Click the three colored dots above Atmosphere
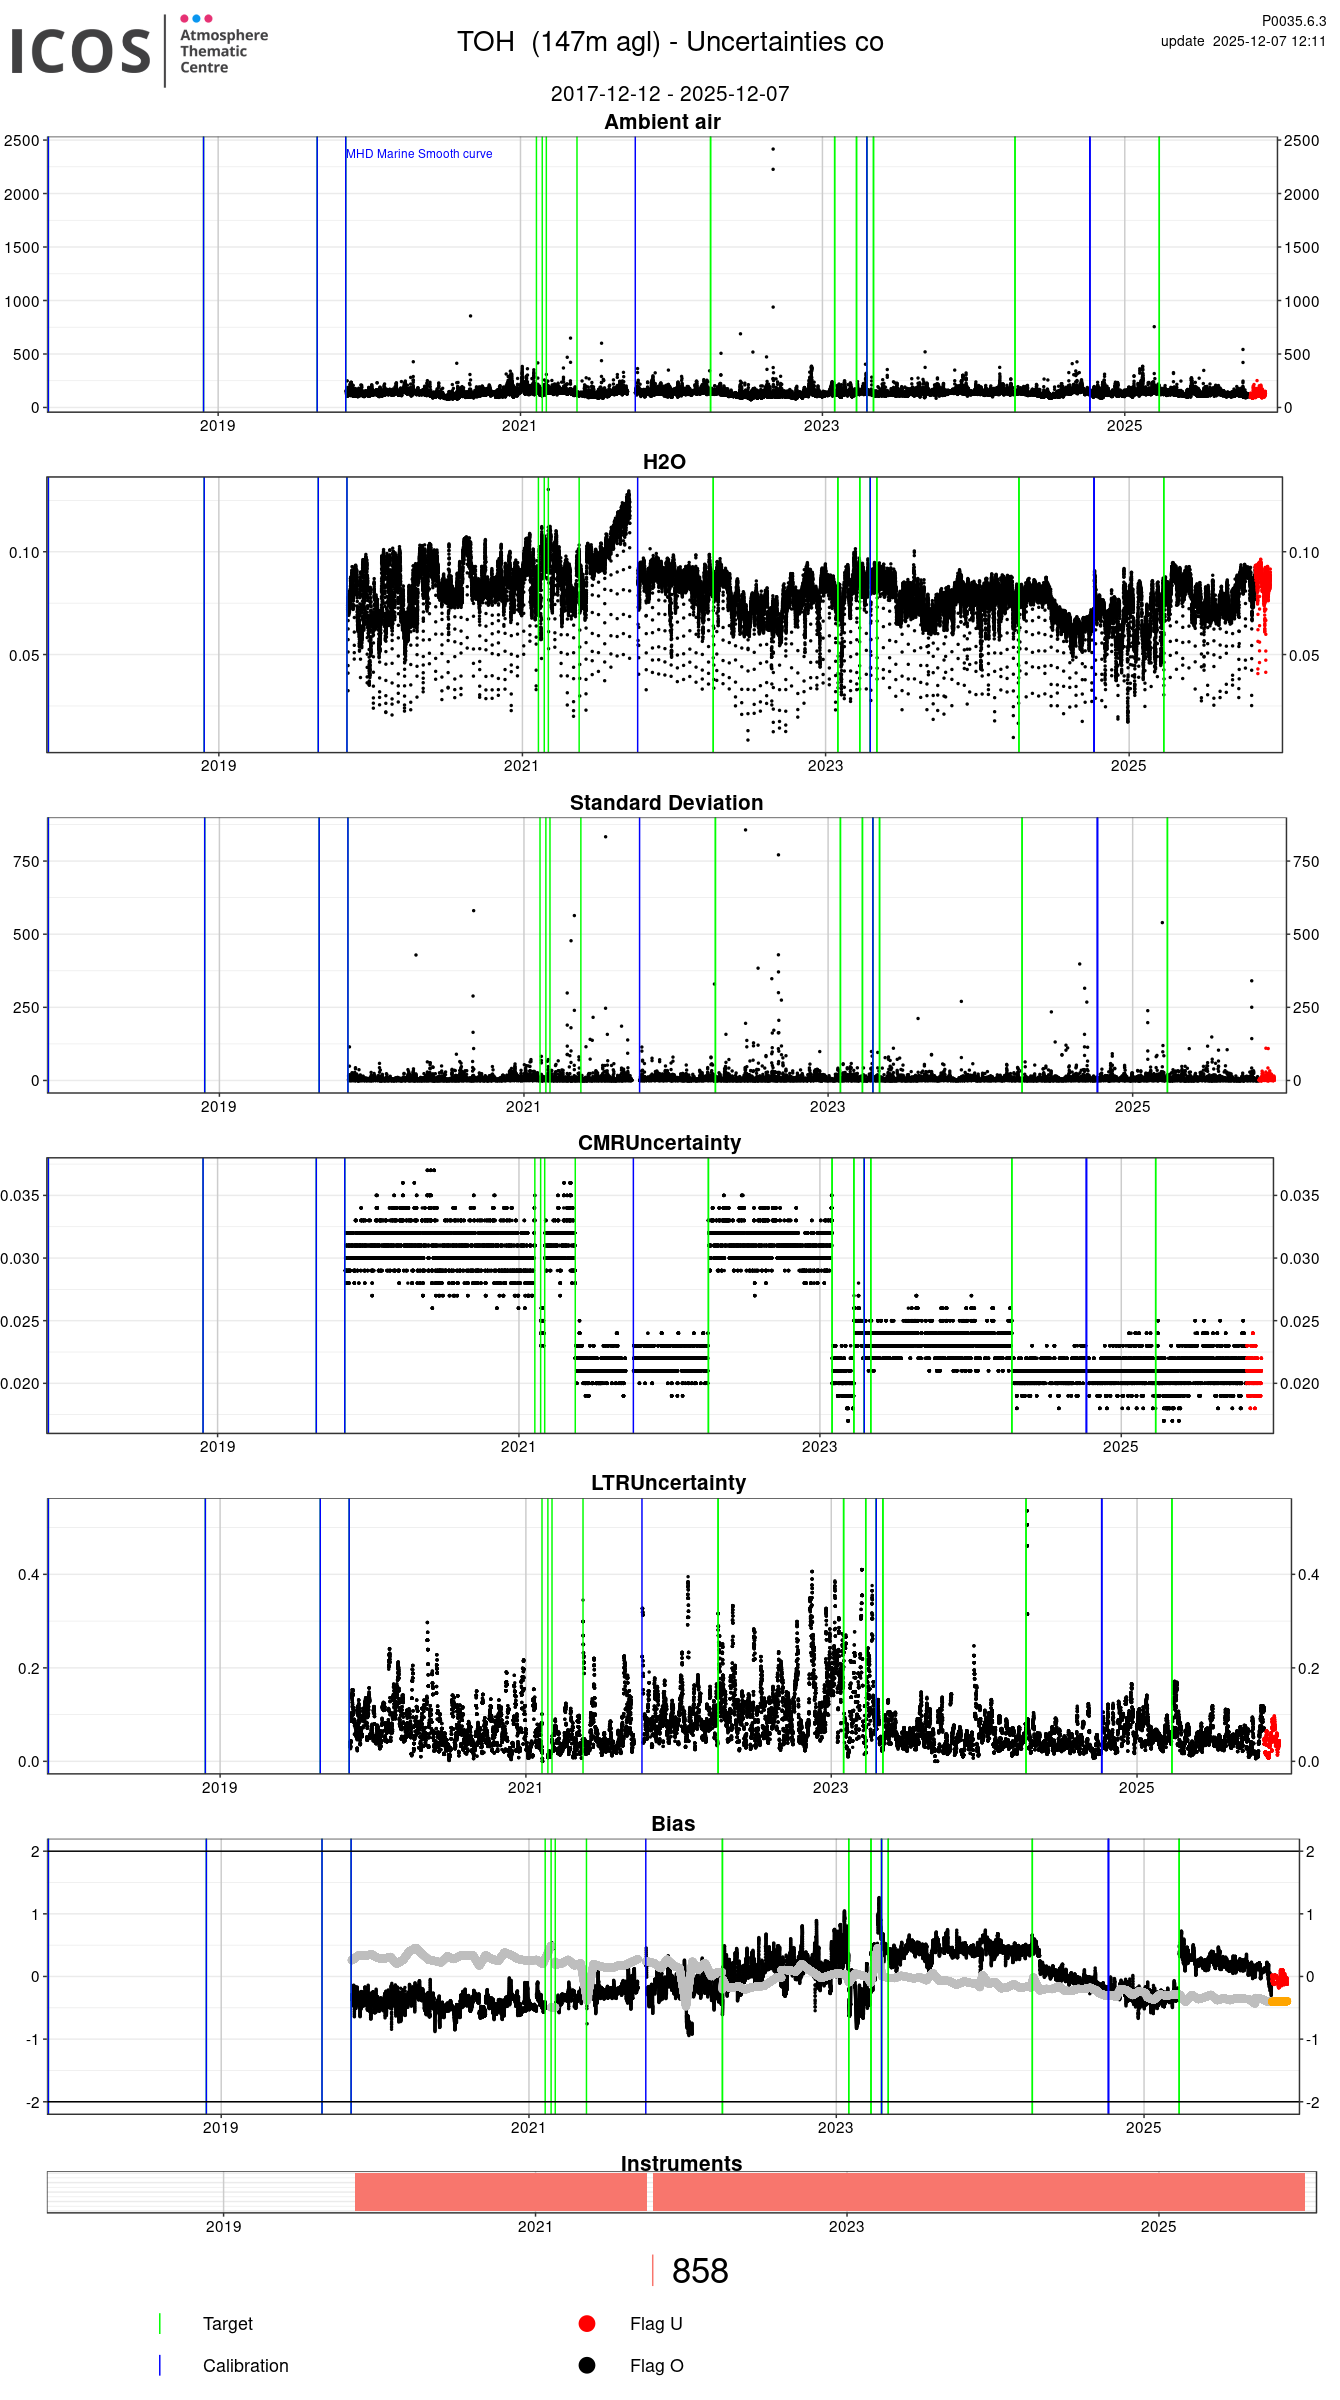Image resolution: width=1340 pixels, height=2400 pixels. point(196,18)
